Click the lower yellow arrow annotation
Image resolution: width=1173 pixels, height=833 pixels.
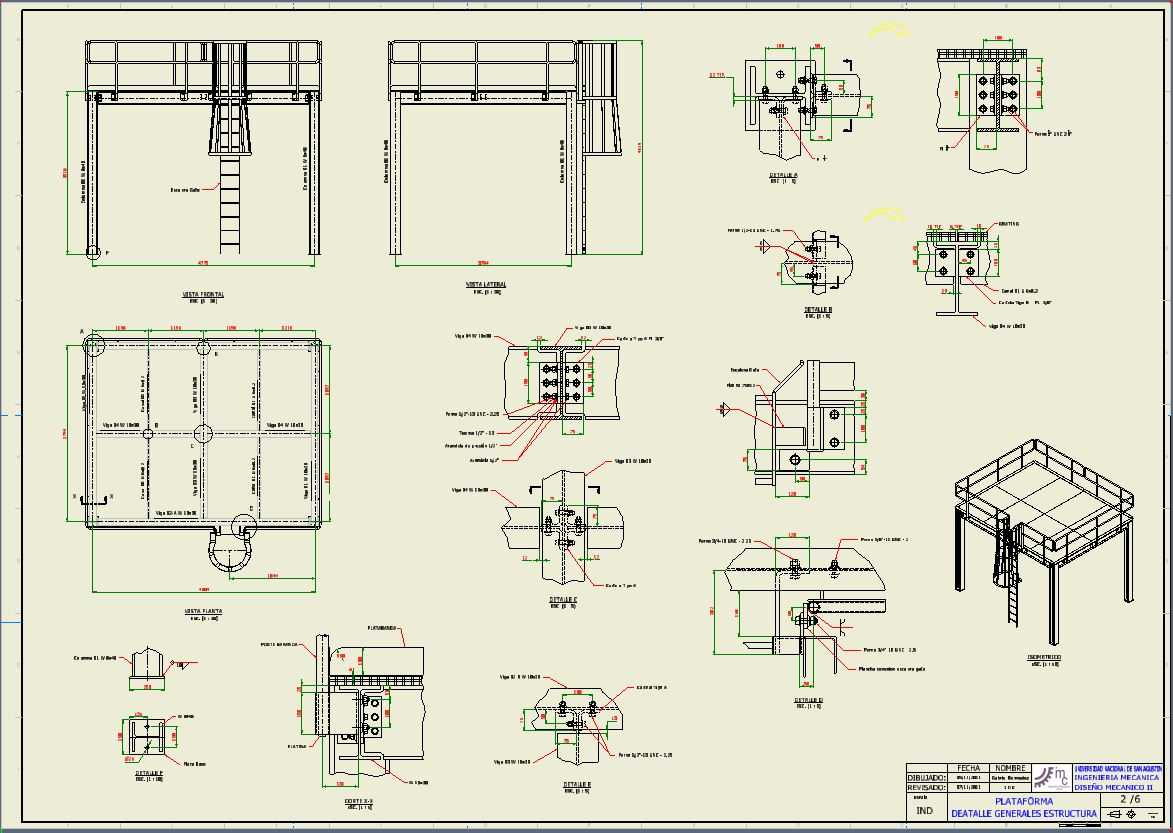tap(884, 216)
